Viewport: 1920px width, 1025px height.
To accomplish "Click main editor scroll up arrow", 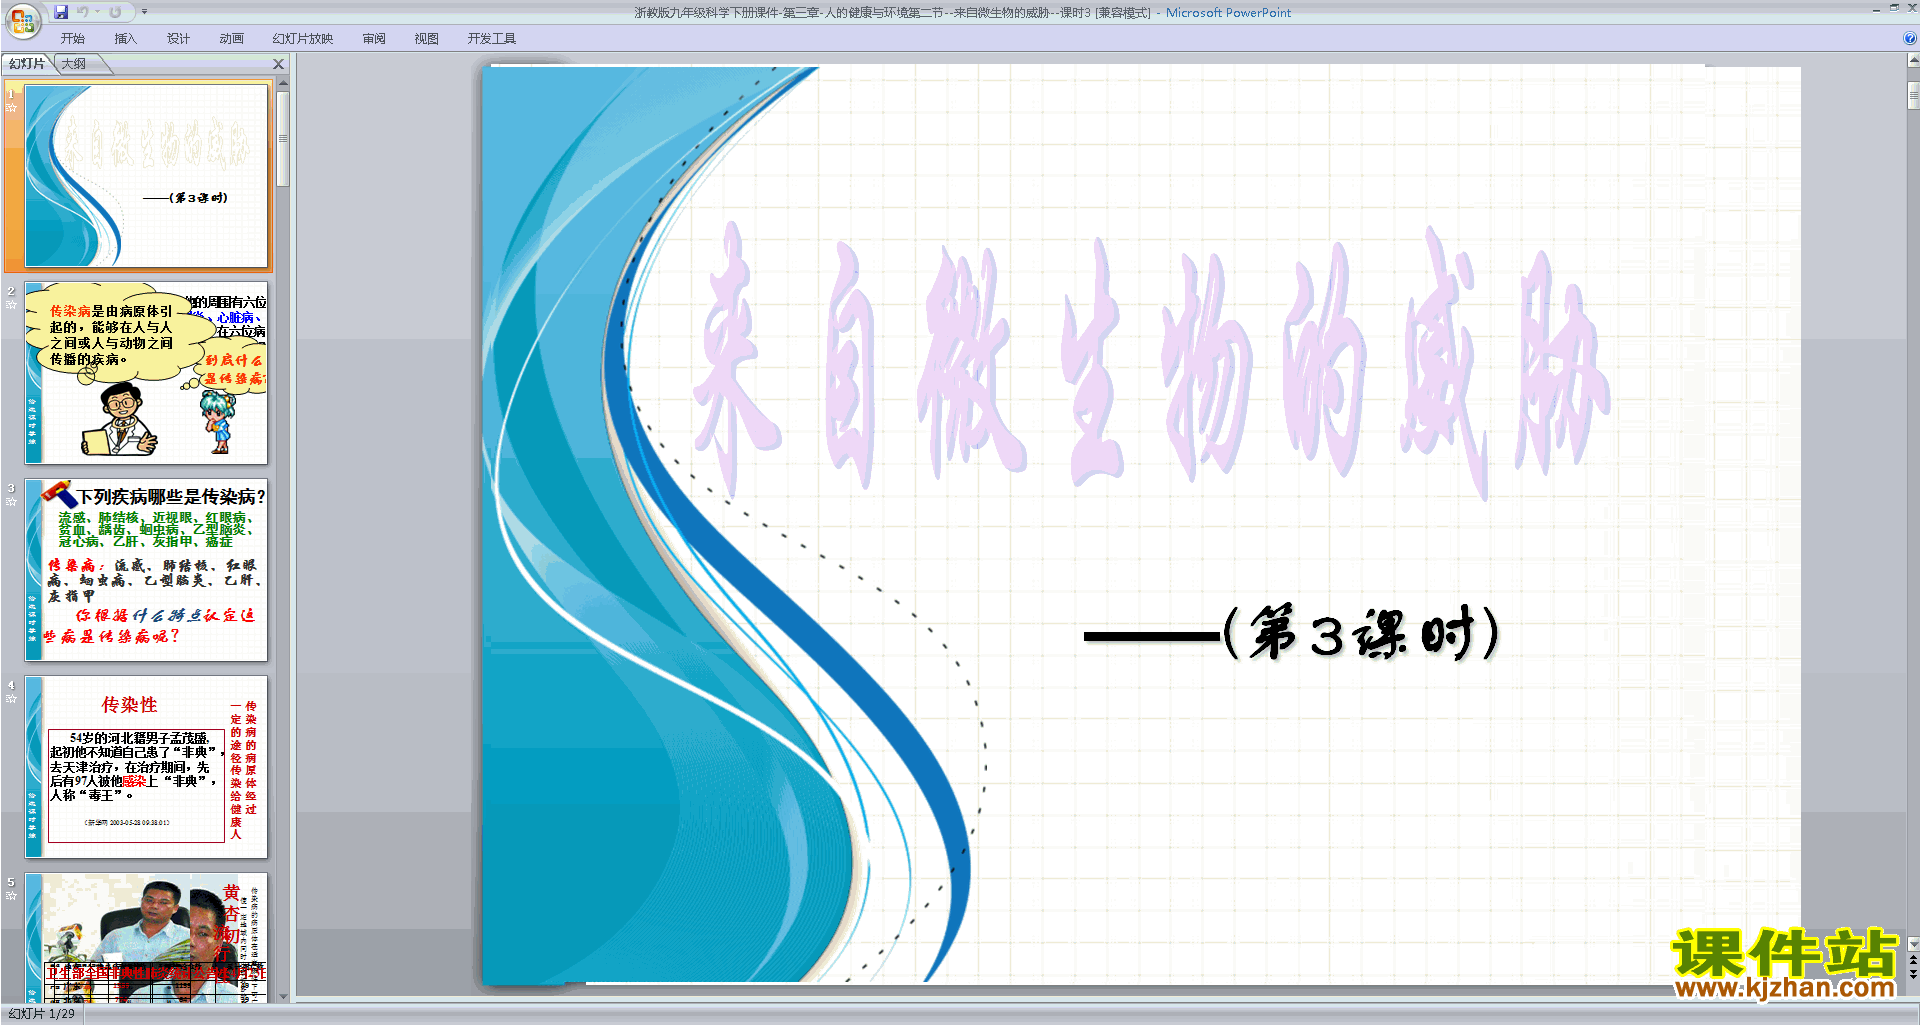I will (x=1913, y=61).
